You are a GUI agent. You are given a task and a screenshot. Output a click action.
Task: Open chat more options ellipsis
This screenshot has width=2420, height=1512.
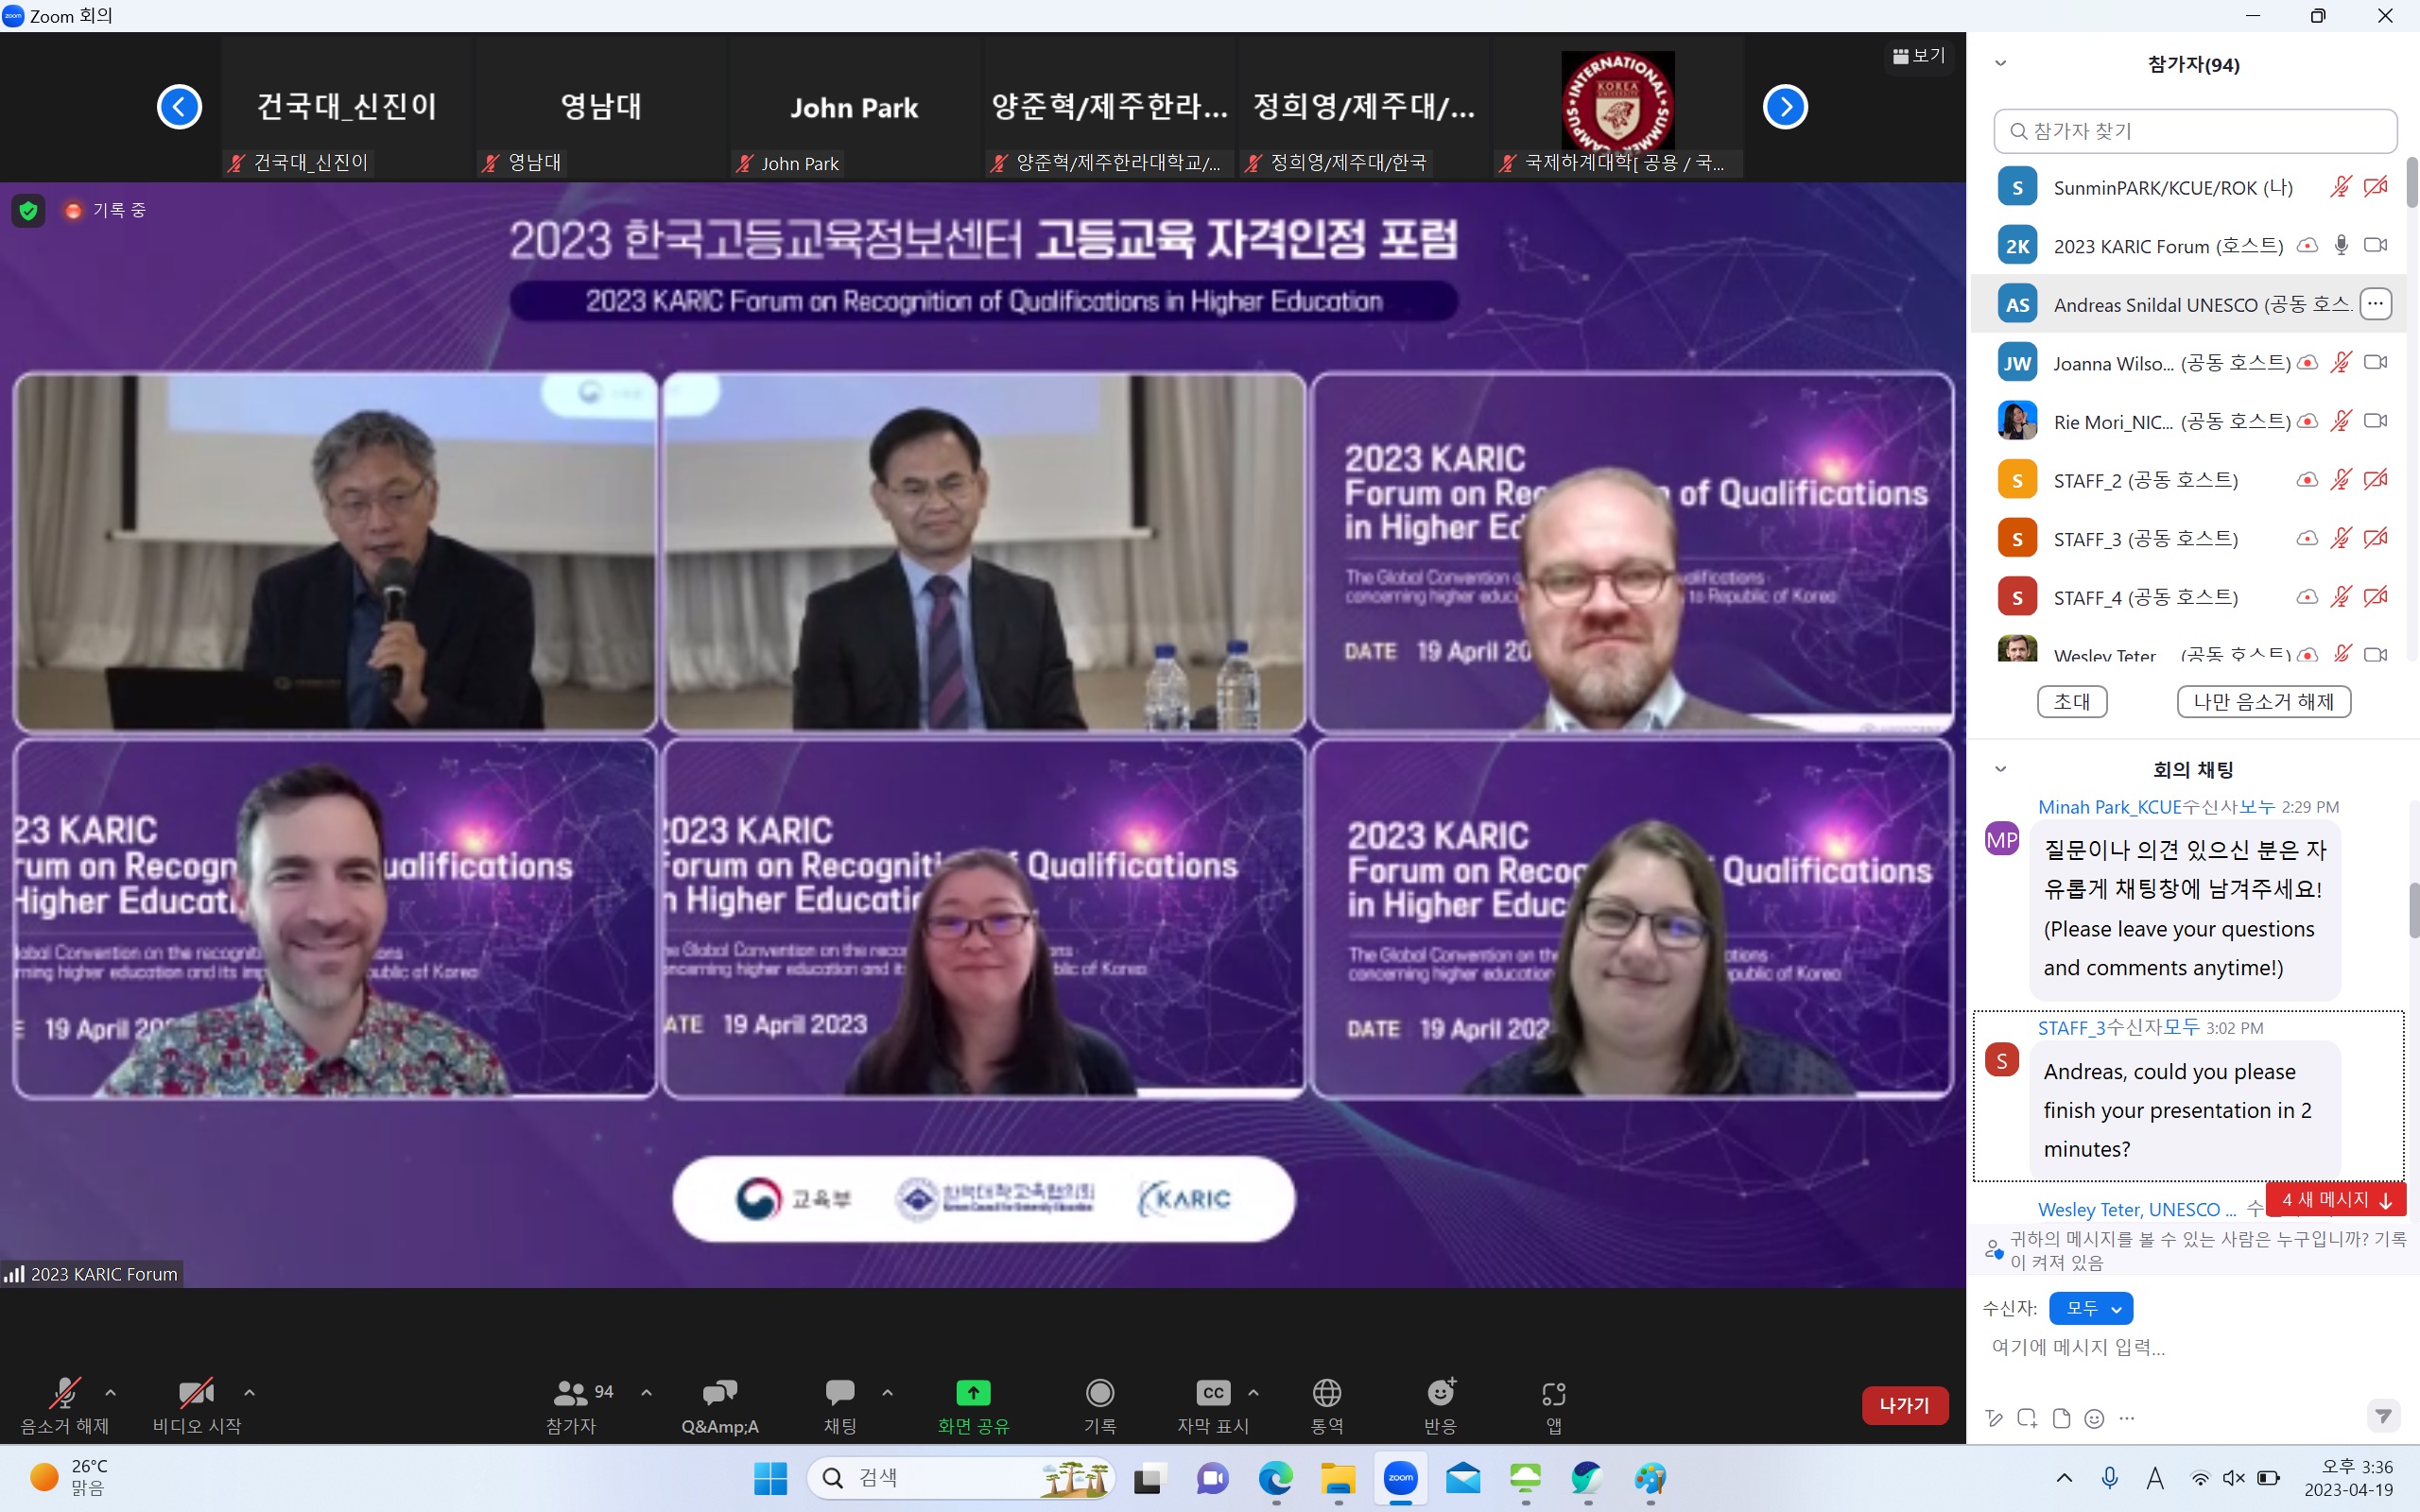tap(2127, 1418)
